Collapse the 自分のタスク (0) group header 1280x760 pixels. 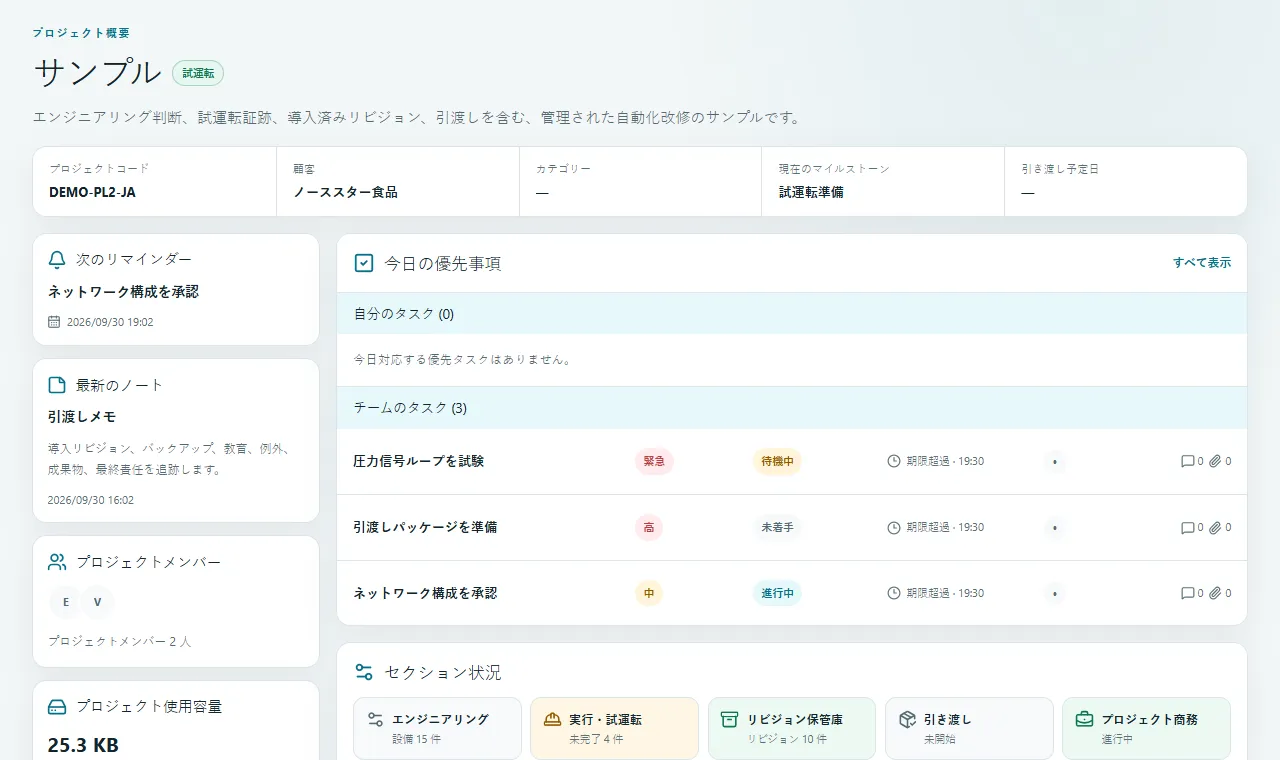792,313
